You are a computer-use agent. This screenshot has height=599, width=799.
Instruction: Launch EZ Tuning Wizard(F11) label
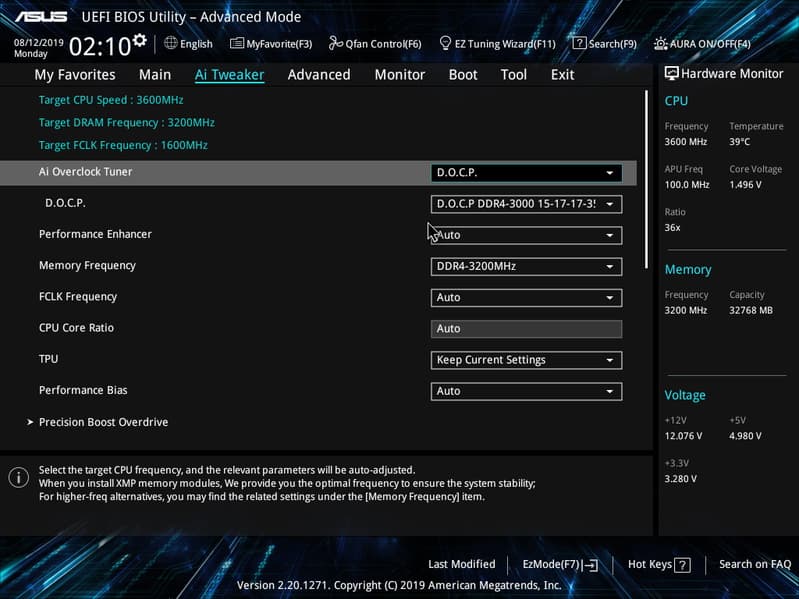(x=505, y=44)
